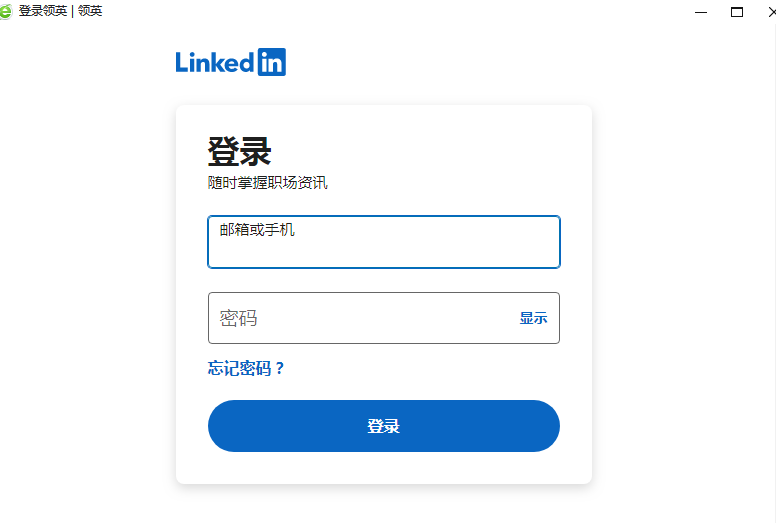Click the LinkedIn logo at top
This screenshot has width=776, height=523.
pyautogui.click(x=230, y=62)
